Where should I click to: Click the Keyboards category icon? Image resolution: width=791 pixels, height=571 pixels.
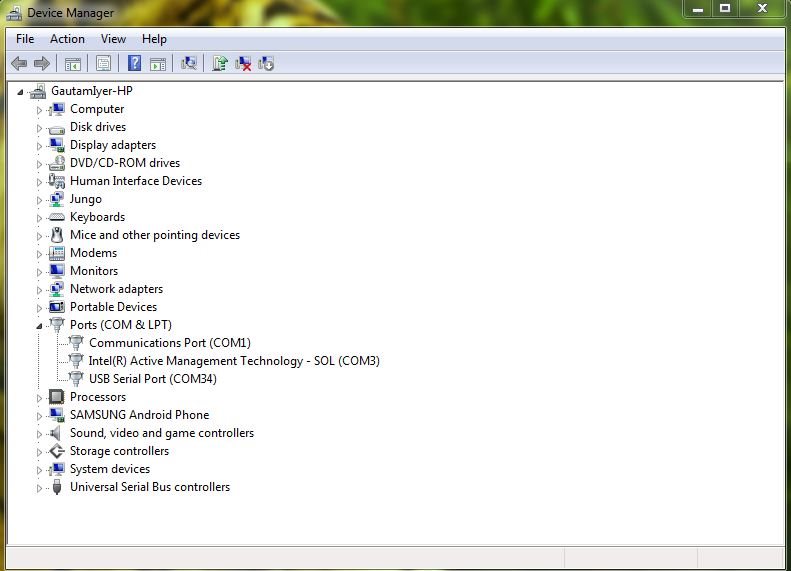coord(56,217)
